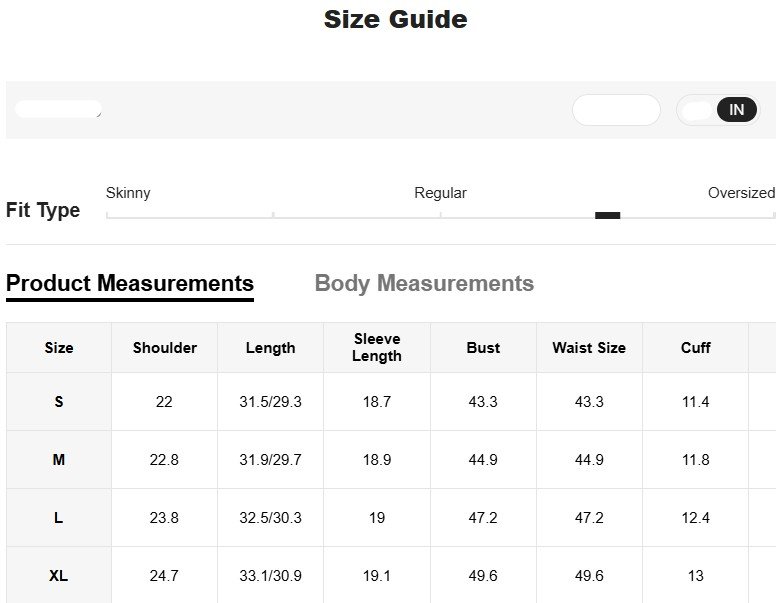778x603 pixels.
Task: Open the Body Measurements tab
Action: click(424, 284)
